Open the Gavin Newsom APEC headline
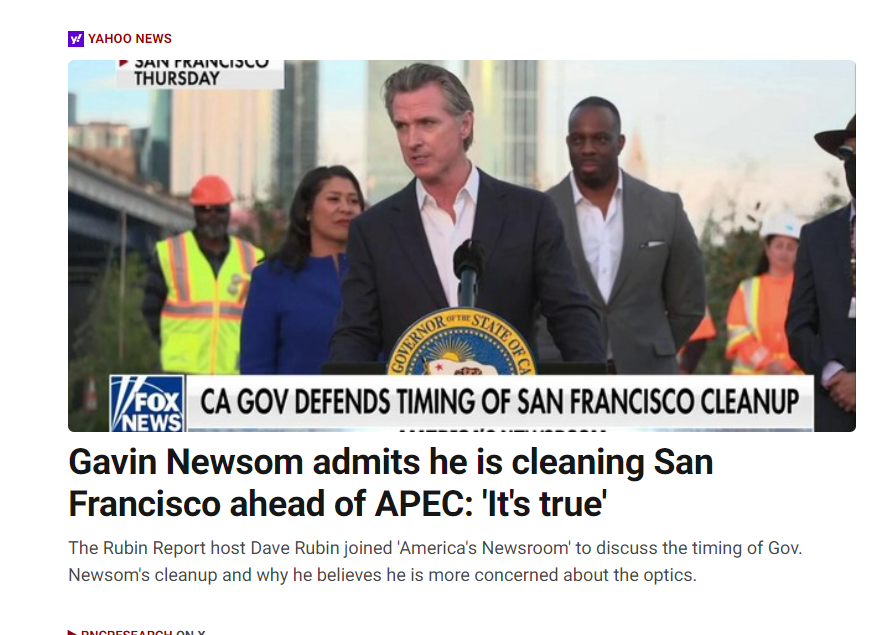This screenshot has width=879, height=635. [x=391, y=483]
